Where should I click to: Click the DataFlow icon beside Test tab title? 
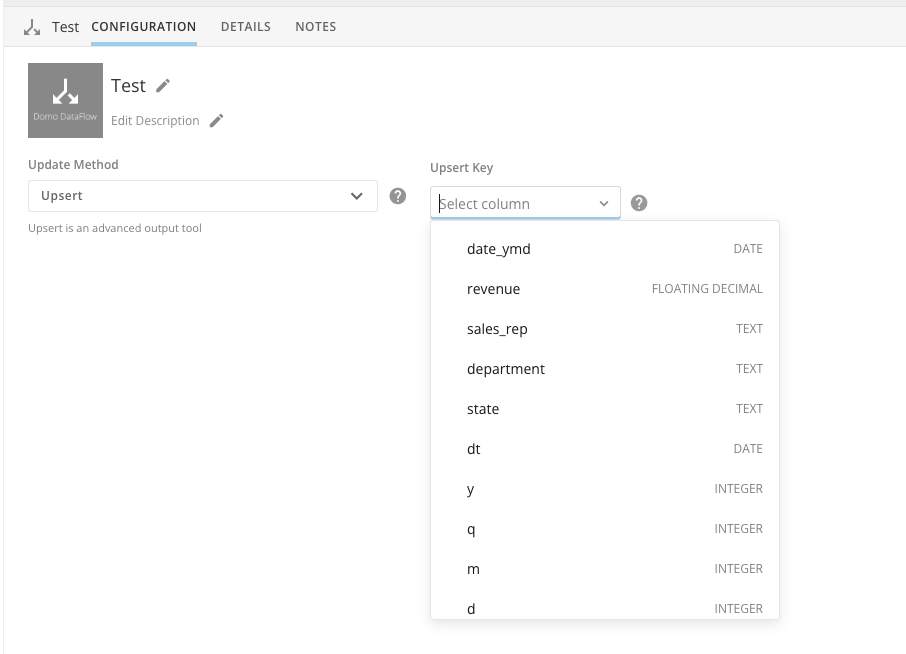[32, 27]
